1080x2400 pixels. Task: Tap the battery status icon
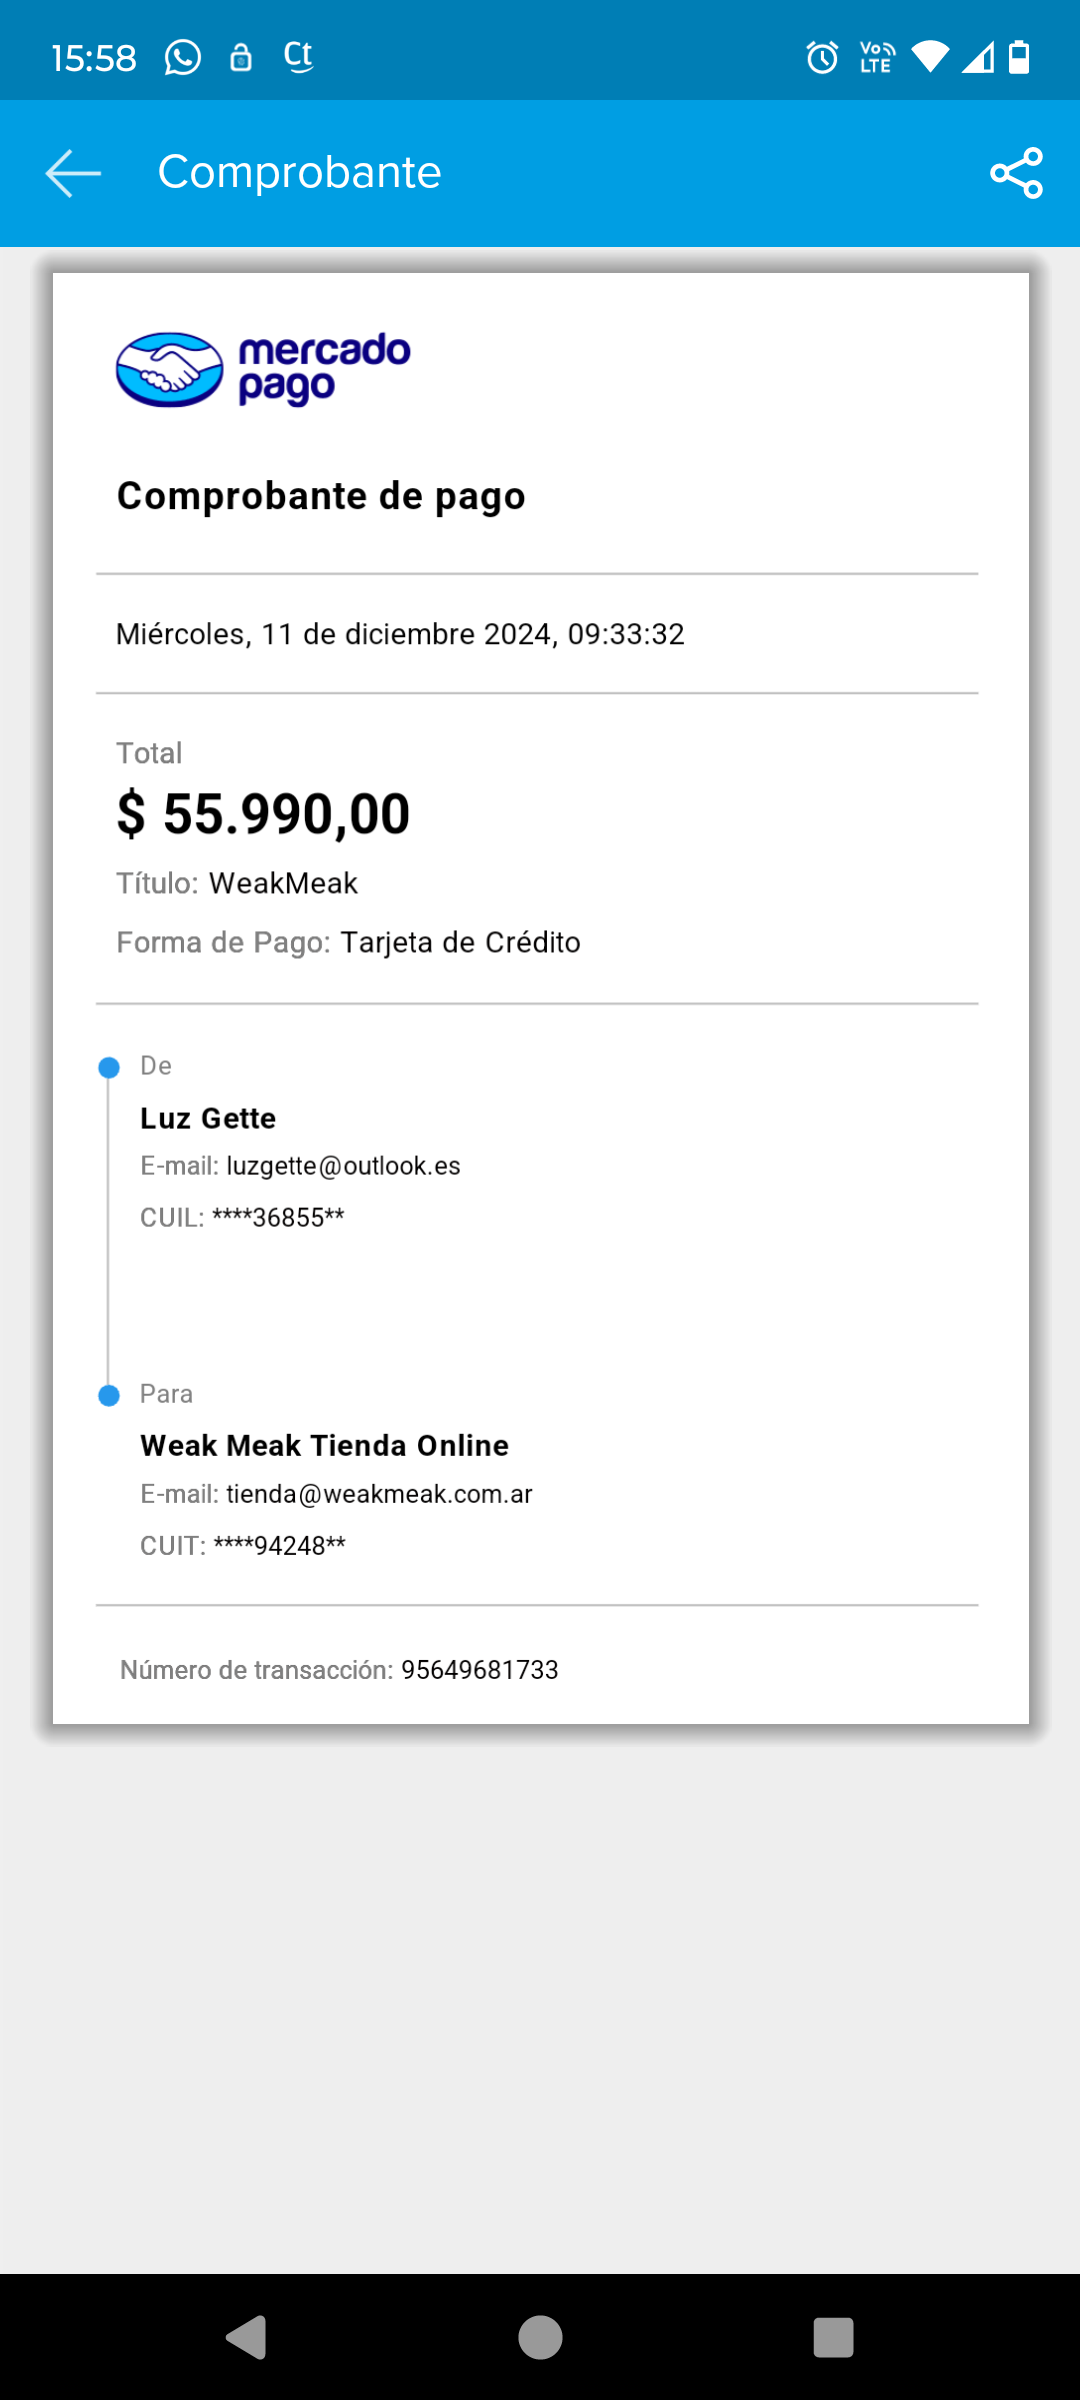(x=1019, y=58)
